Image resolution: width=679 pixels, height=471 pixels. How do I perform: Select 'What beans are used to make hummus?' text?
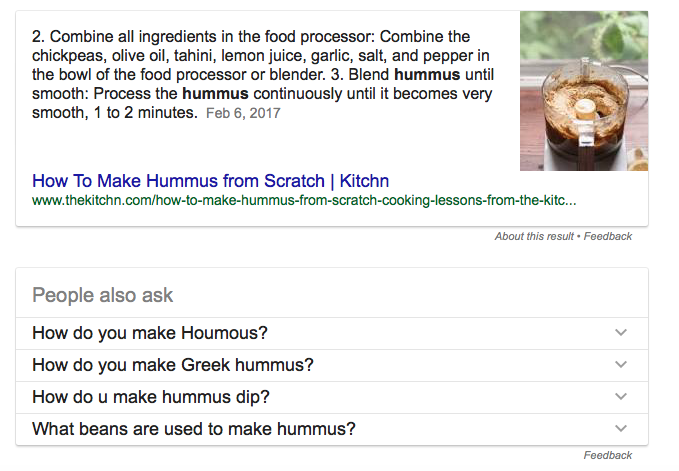[194, 429]
